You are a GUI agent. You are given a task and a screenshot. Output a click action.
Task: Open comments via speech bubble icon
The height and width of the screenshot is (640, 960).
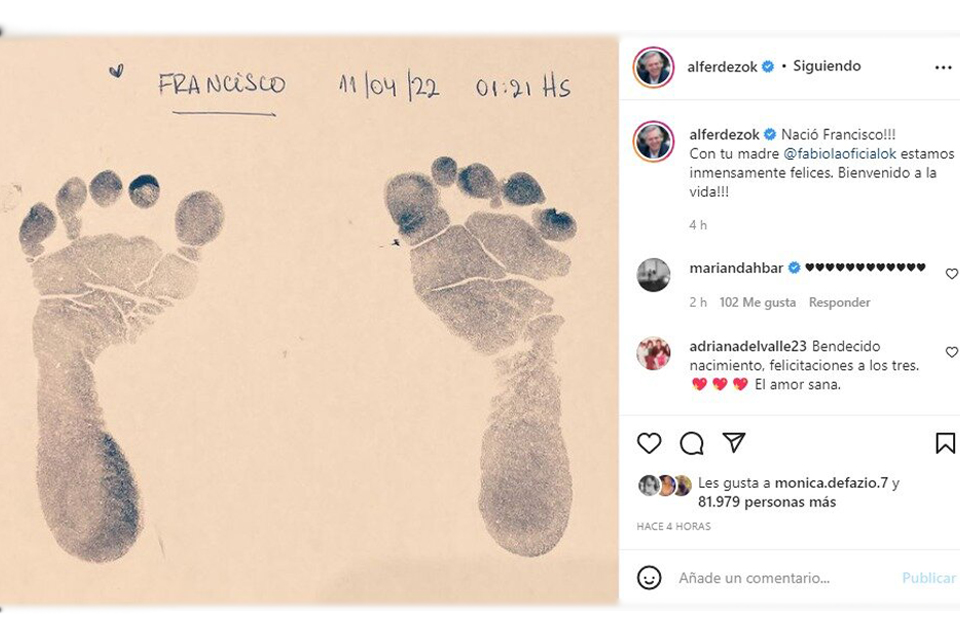(x=691, y=443)
